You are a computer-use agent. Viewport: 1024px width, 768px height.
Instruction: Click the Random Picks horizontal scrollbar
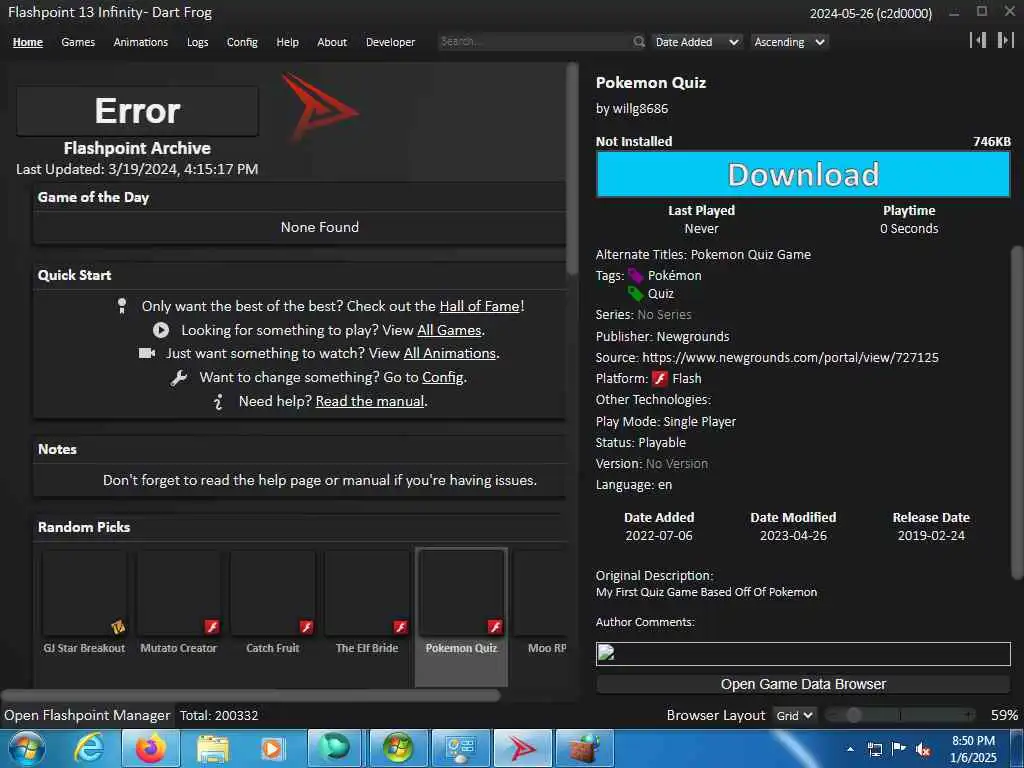tap(251, 696)
